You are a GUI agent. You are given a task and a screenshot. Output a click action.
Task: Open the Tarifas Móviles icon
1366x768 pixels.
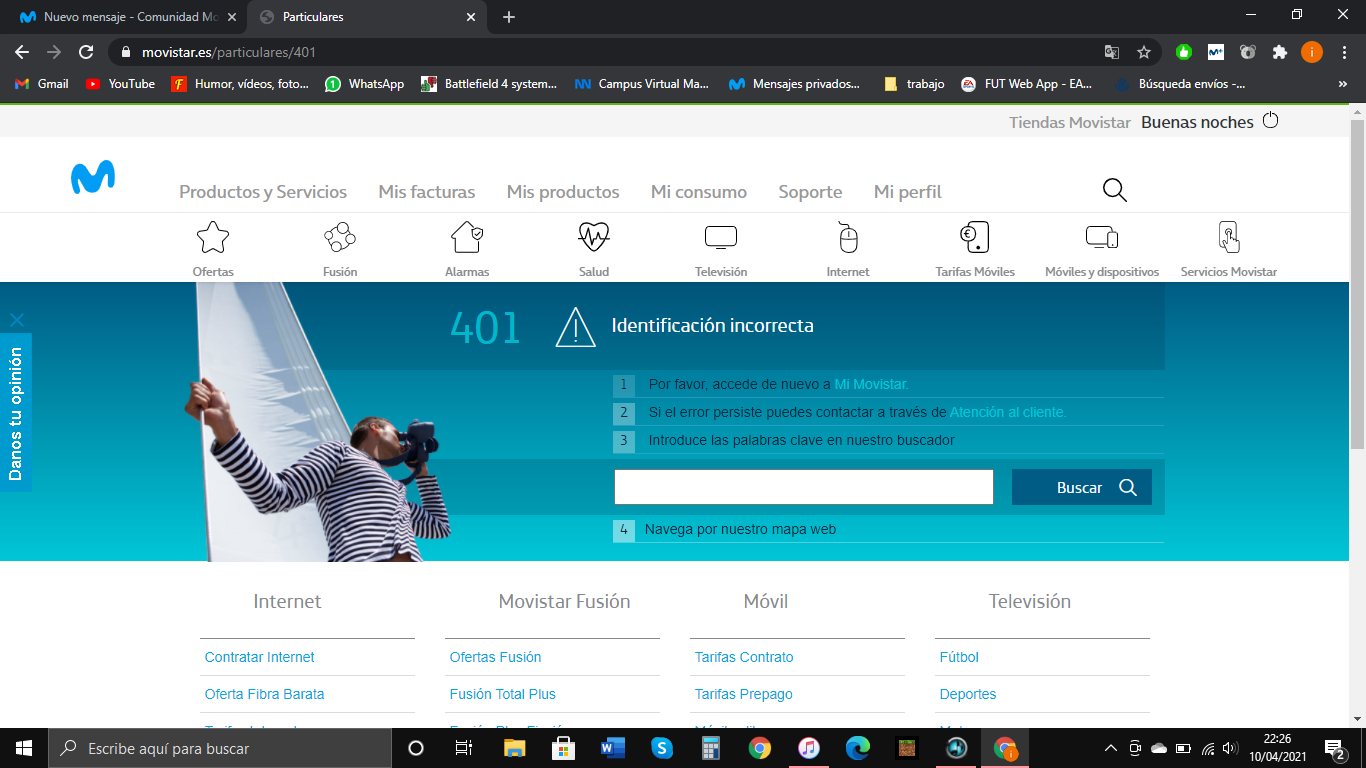(x=974, y=238)
